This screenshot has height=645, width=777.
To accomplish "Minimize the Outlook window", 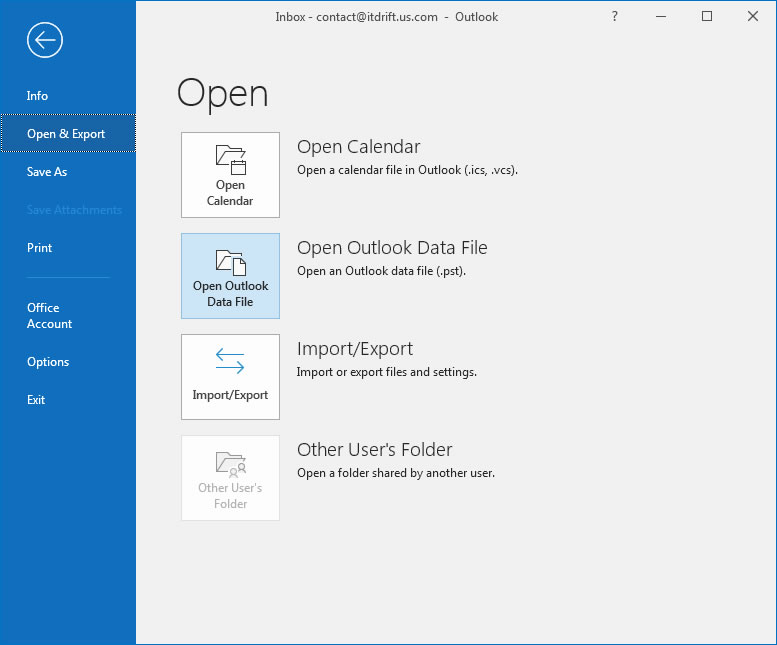I will click(x=661, y=16).
